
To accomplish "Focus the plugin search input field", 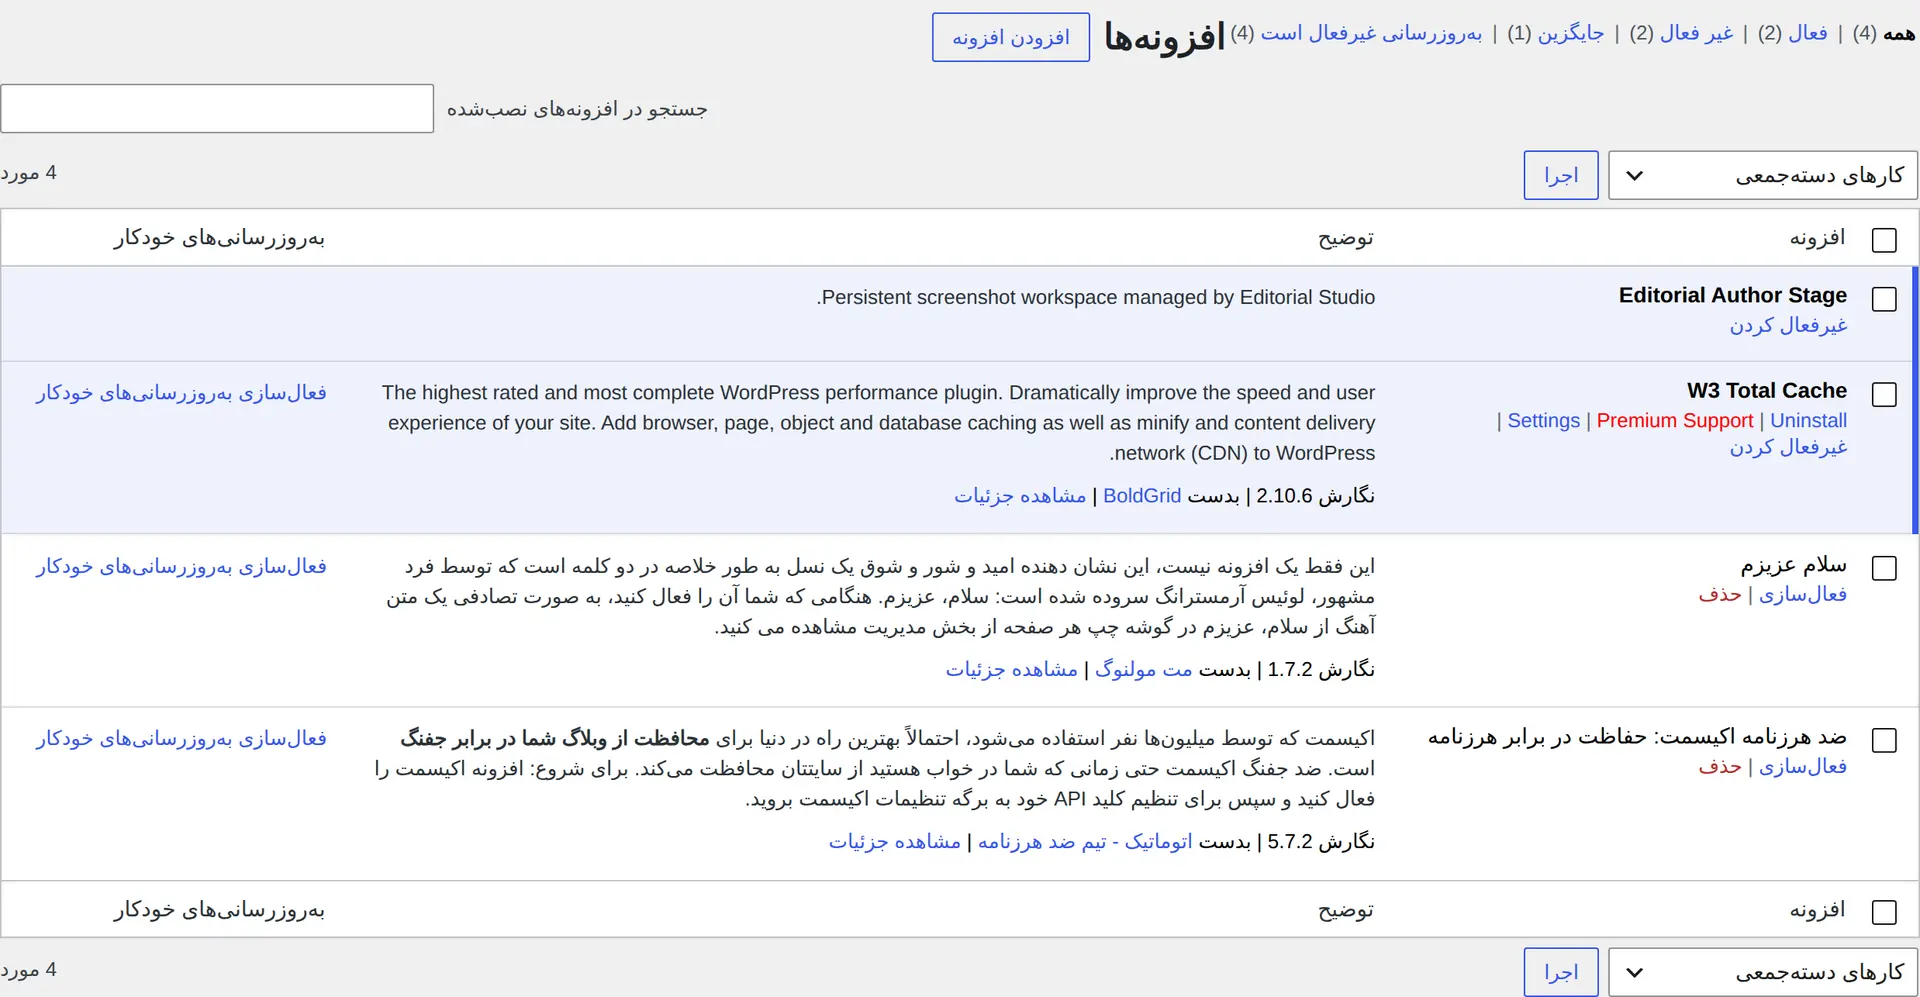I will point(217,108).
